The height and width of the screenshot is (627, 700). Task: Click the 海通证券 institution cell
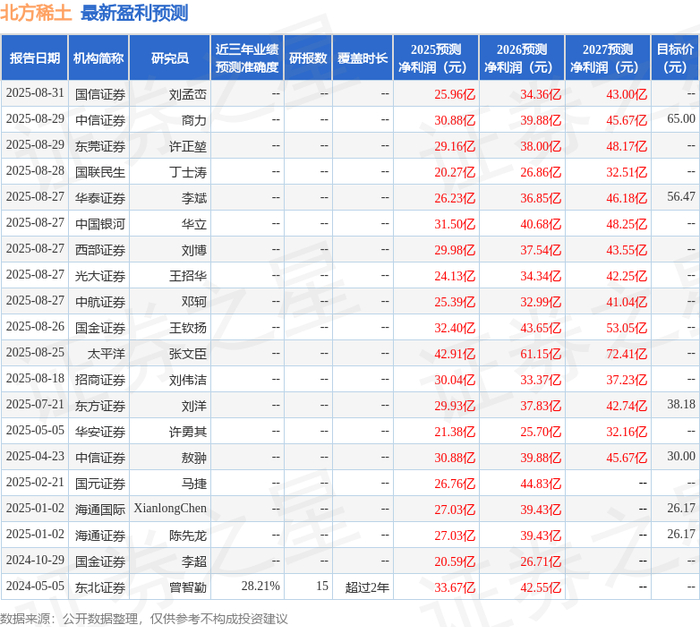100,535
